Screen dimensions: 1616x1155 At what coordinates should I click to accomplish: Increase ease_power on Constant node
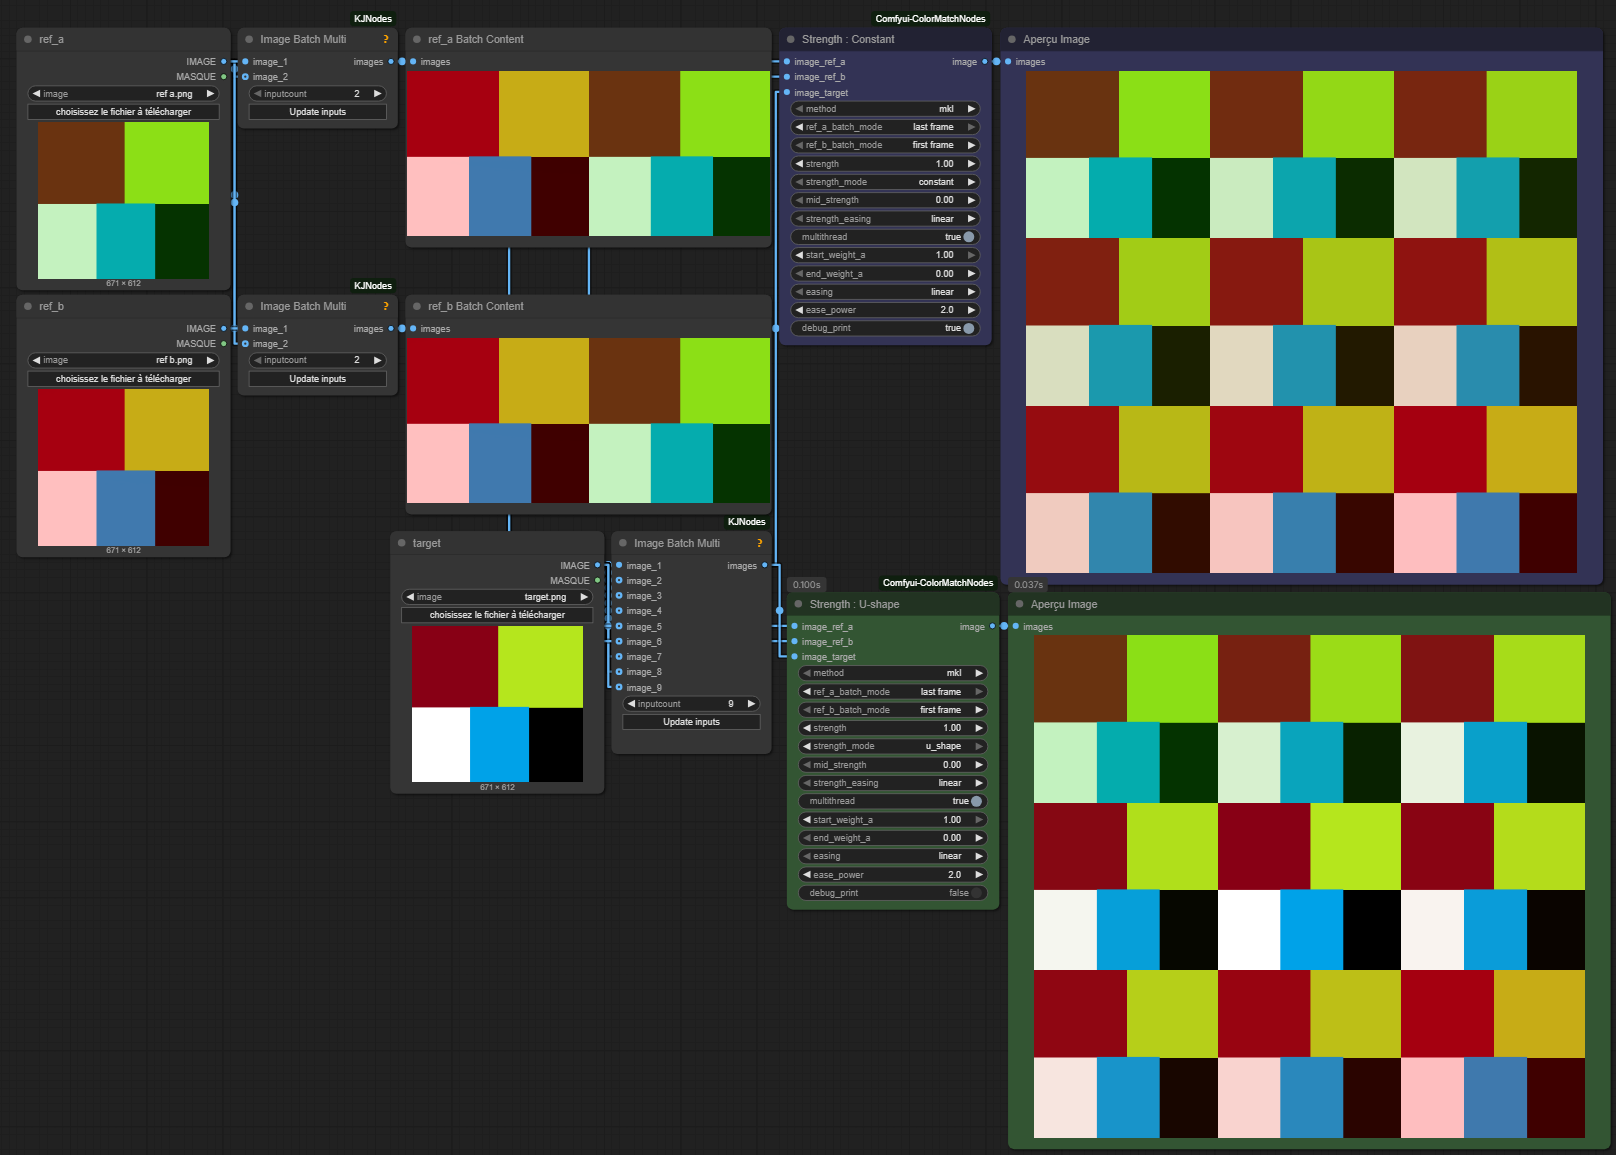(x=971, y=310)
